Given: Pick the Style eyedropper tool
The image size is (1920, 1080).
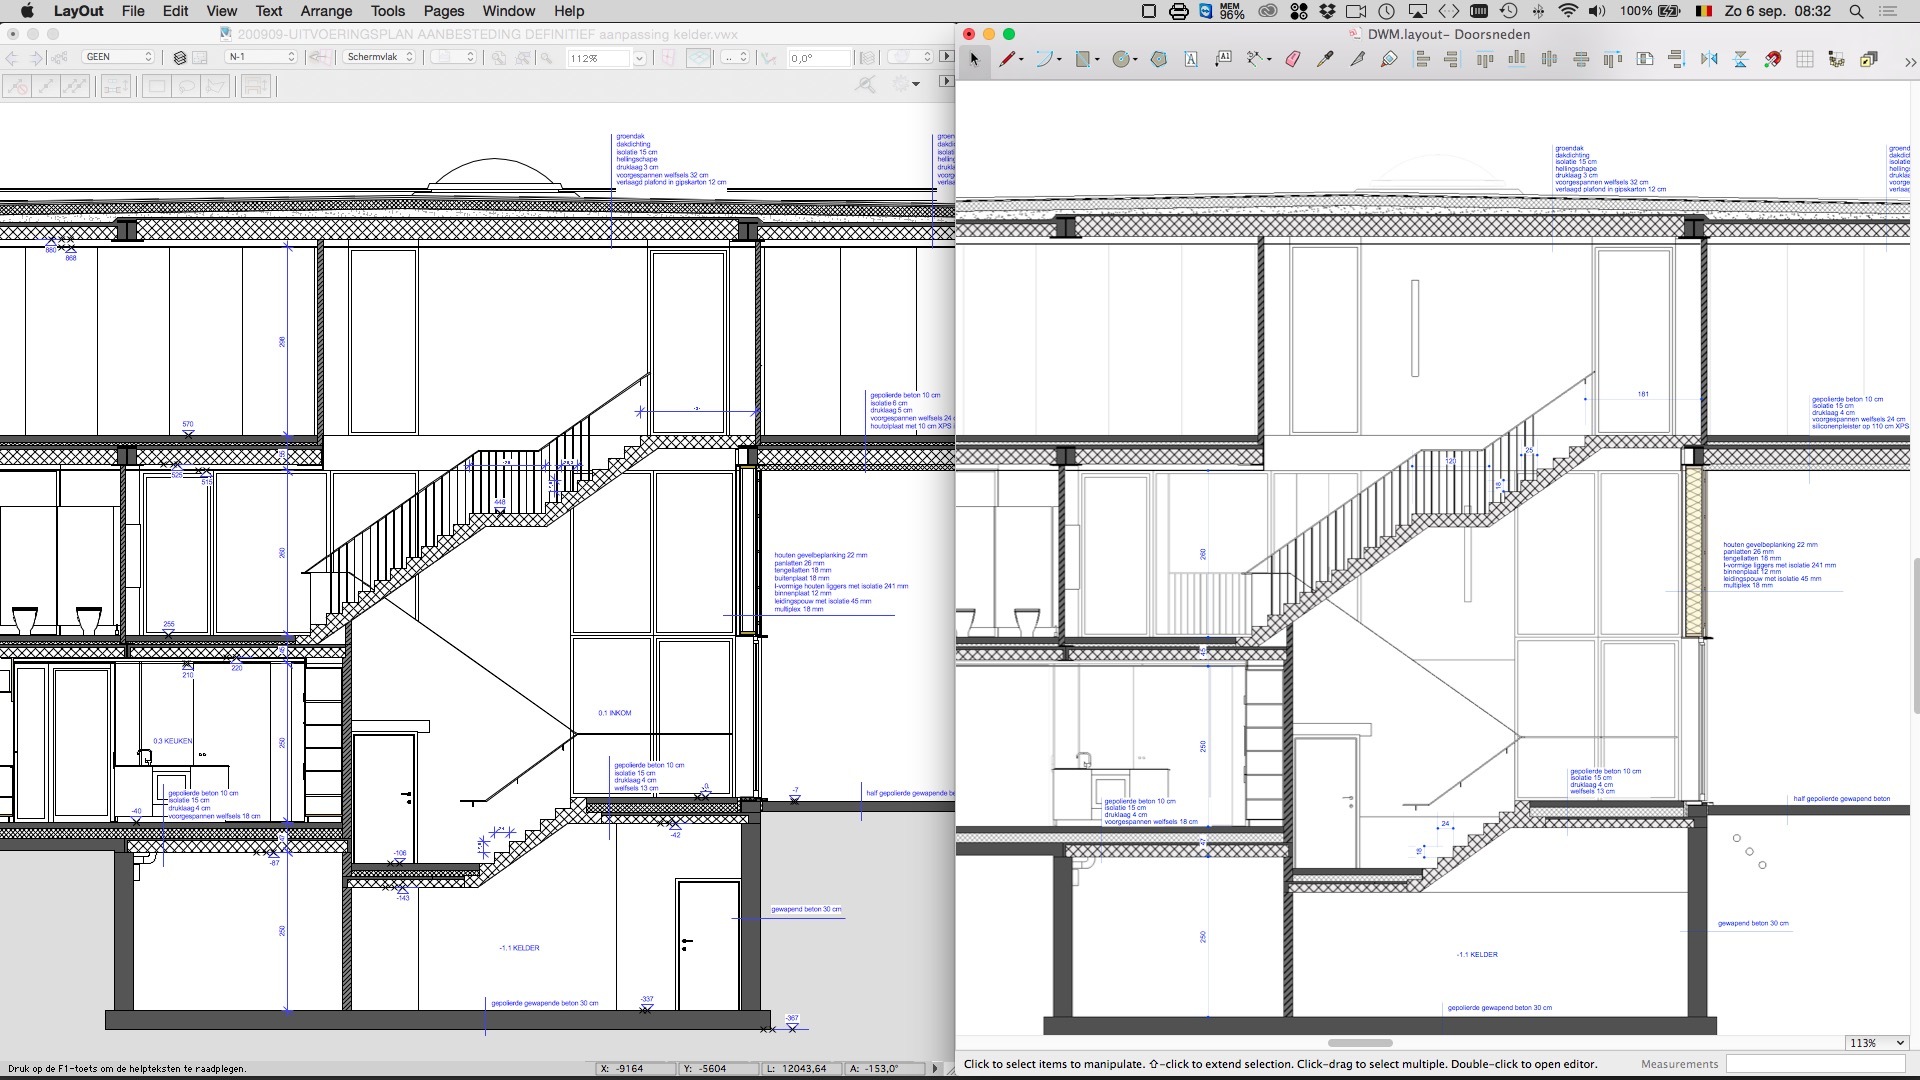Looking at the screenshot, I should 1325,59.
